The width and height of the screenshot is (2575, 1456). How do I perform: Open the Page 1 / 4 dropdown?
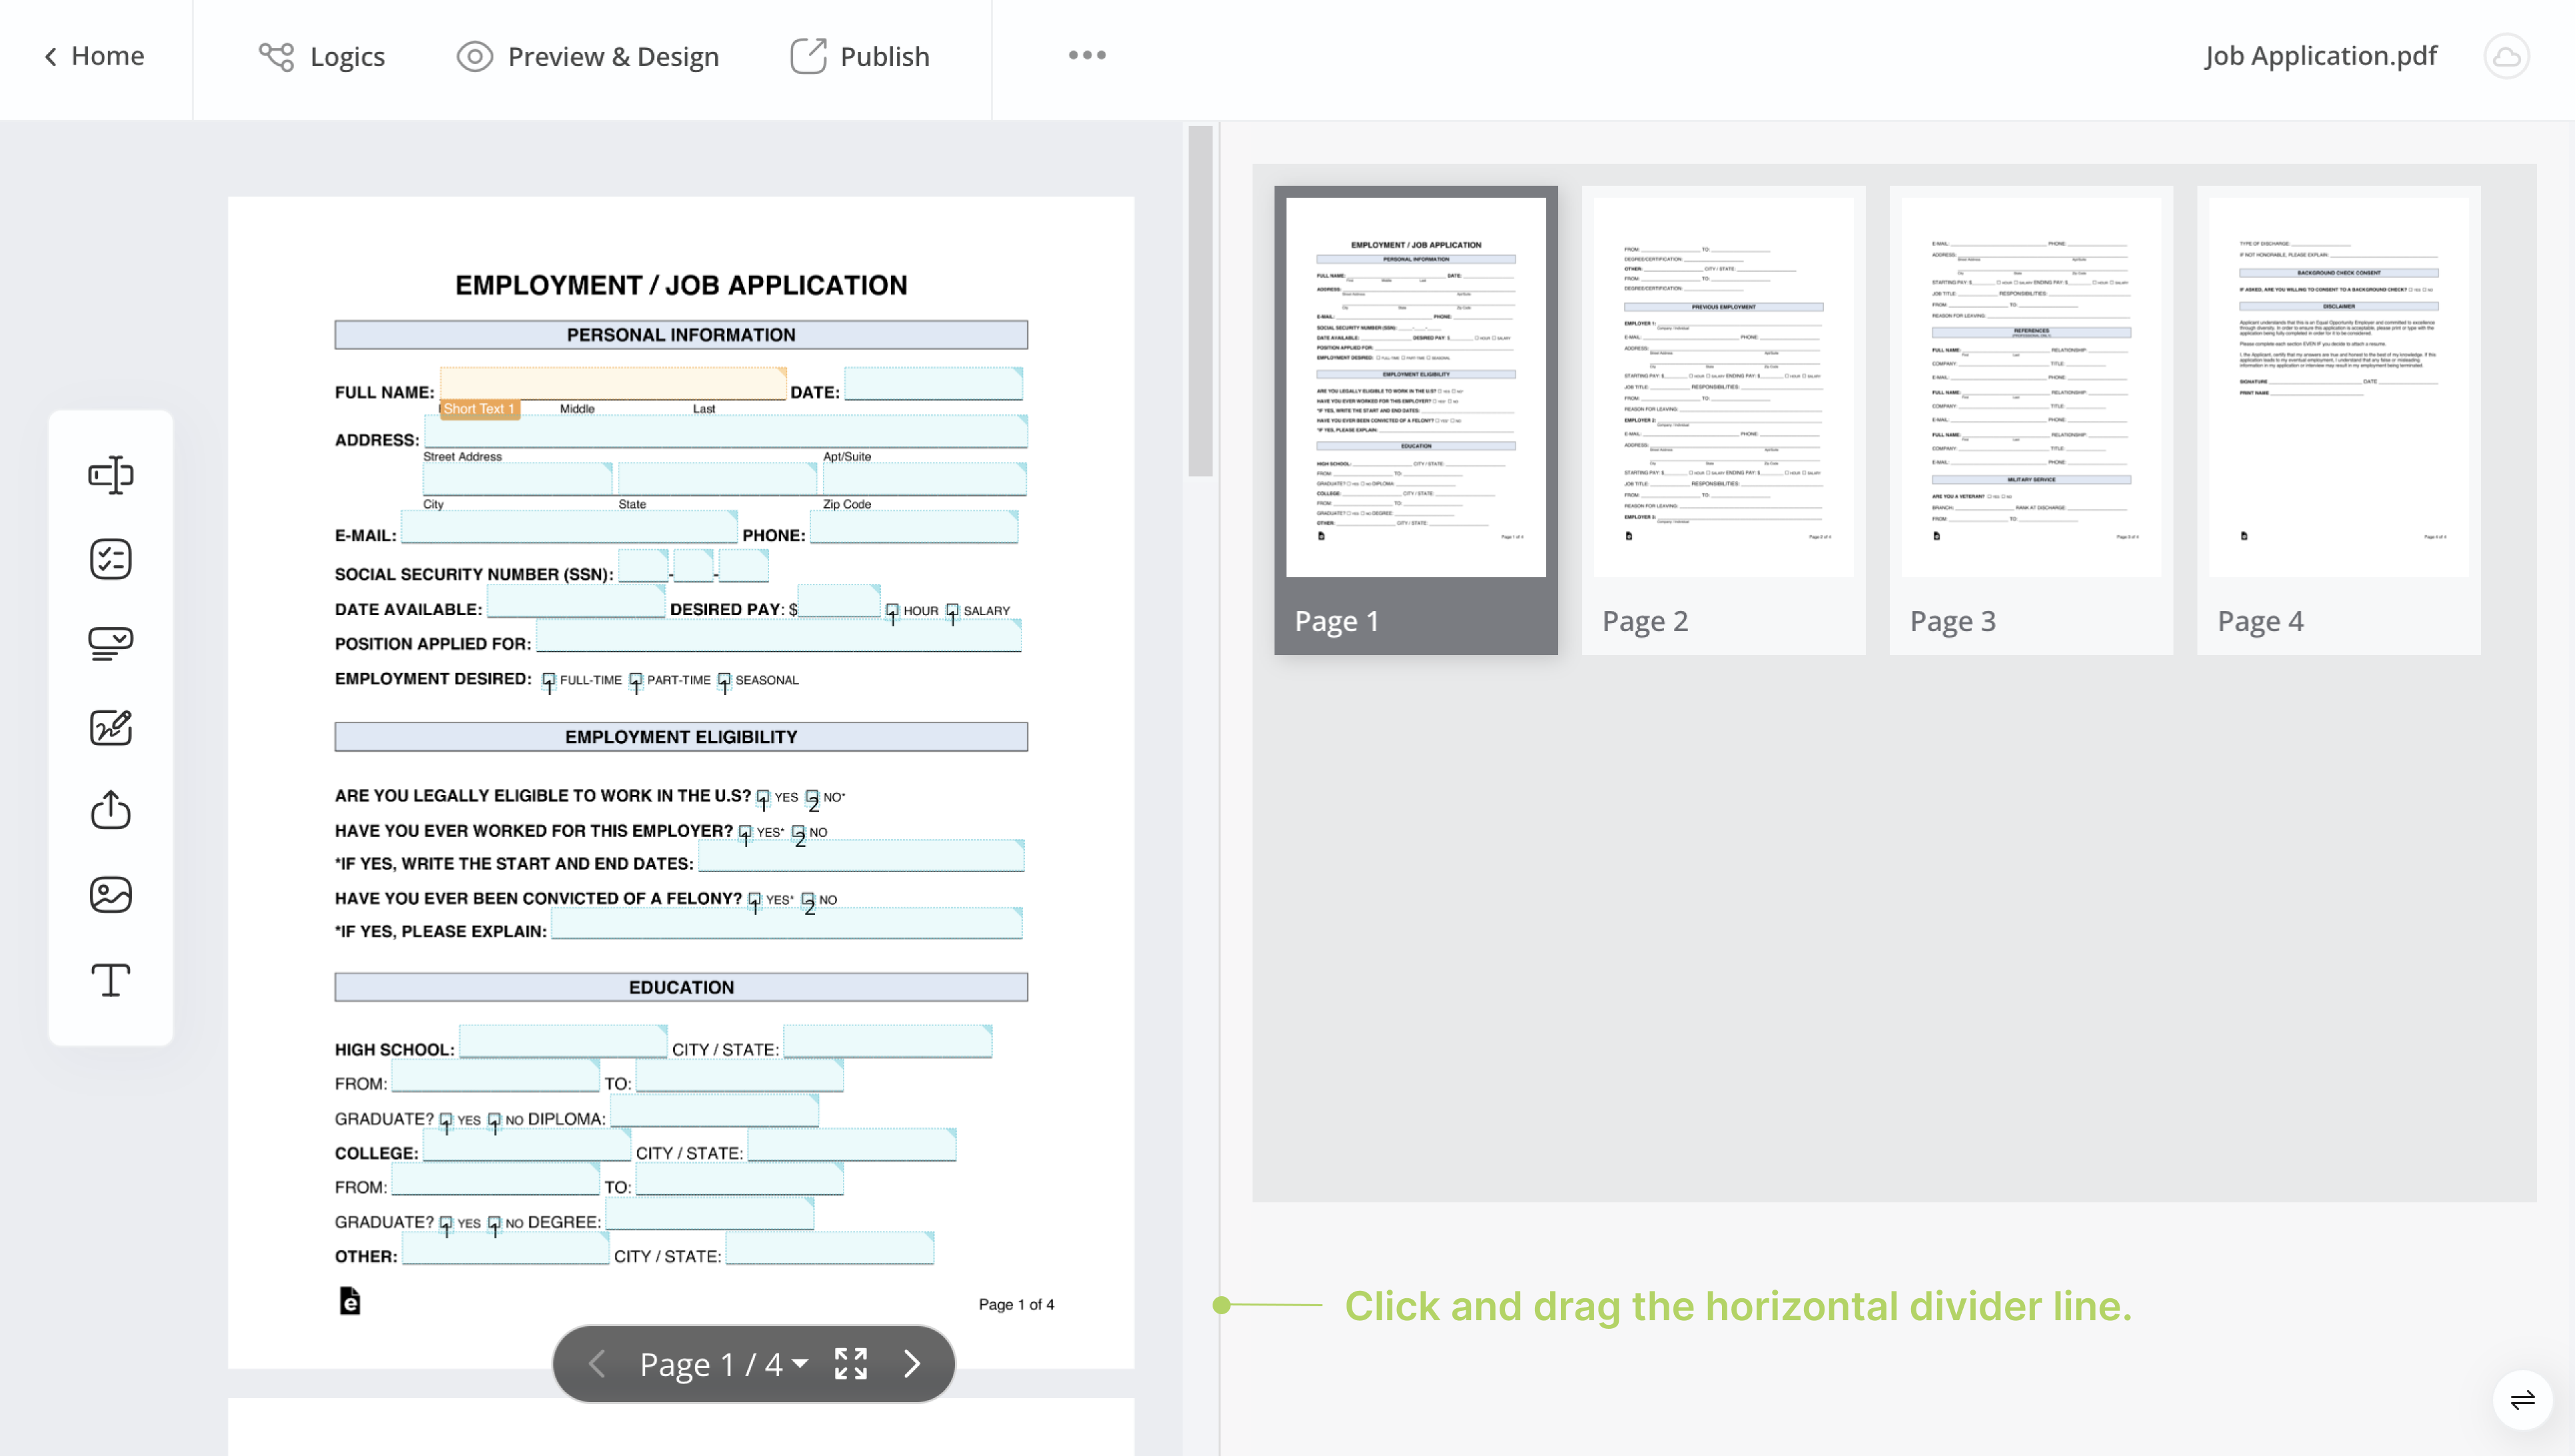coord(724,1364)
